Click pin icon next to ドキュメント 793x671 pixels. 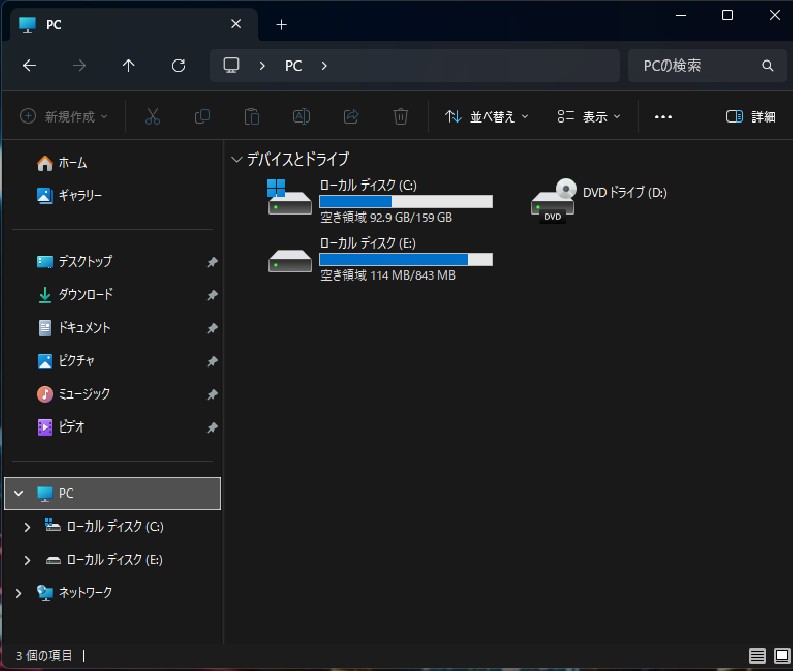click(212, 328)
